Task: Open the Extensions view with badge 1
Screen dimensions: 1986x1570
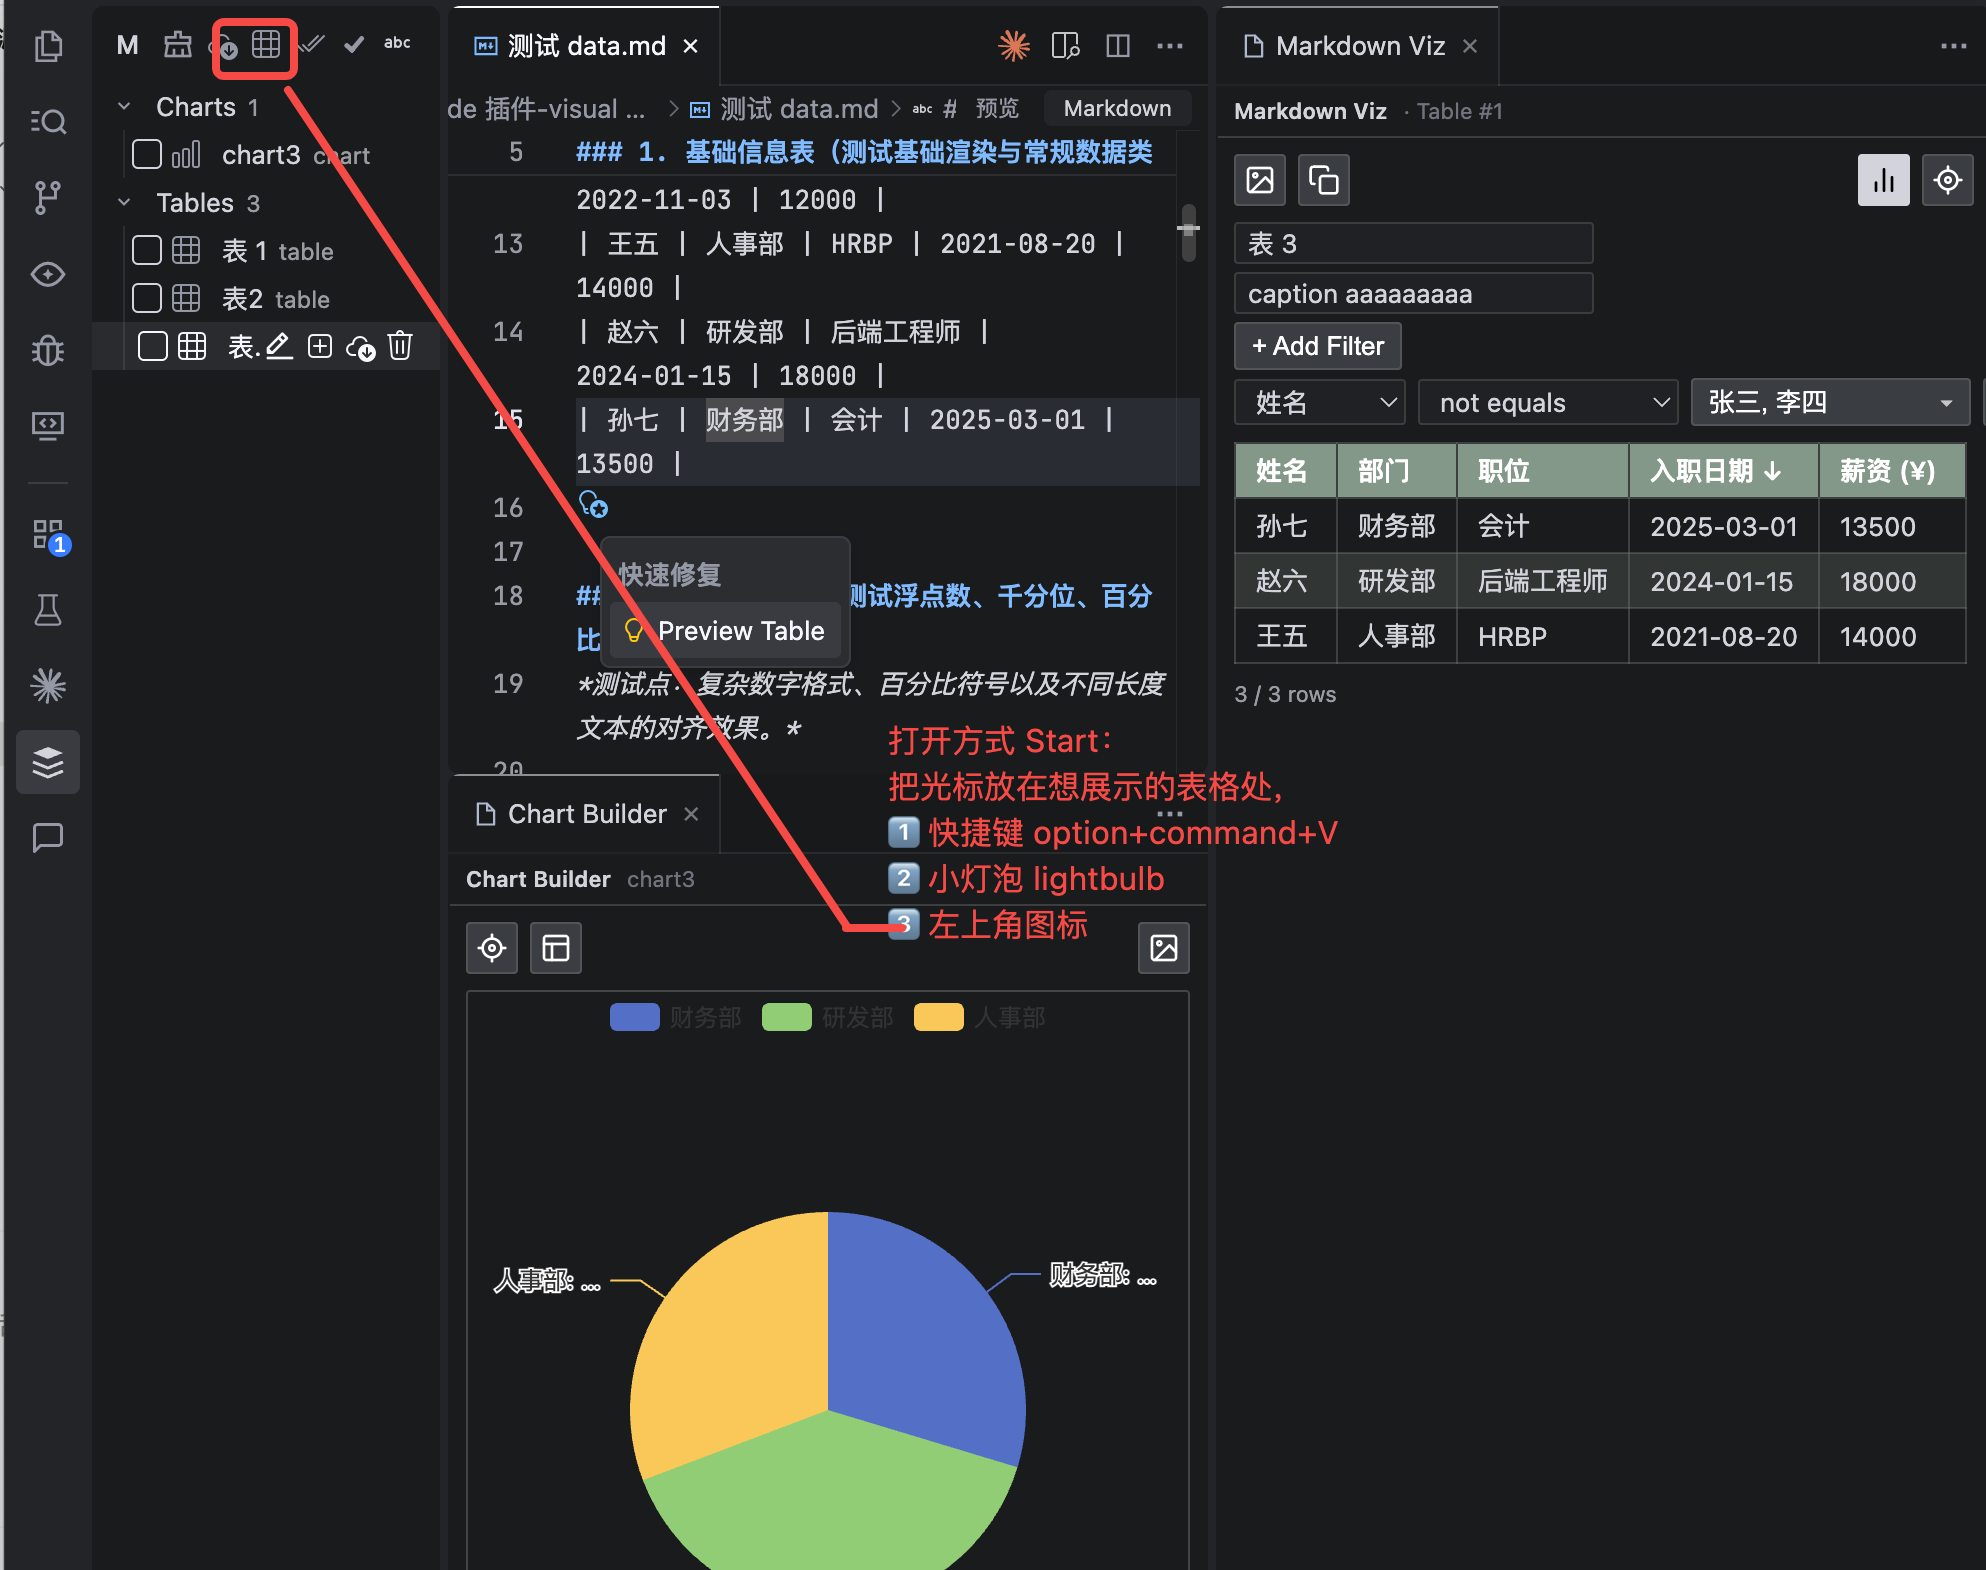Action: coord(48,535)
